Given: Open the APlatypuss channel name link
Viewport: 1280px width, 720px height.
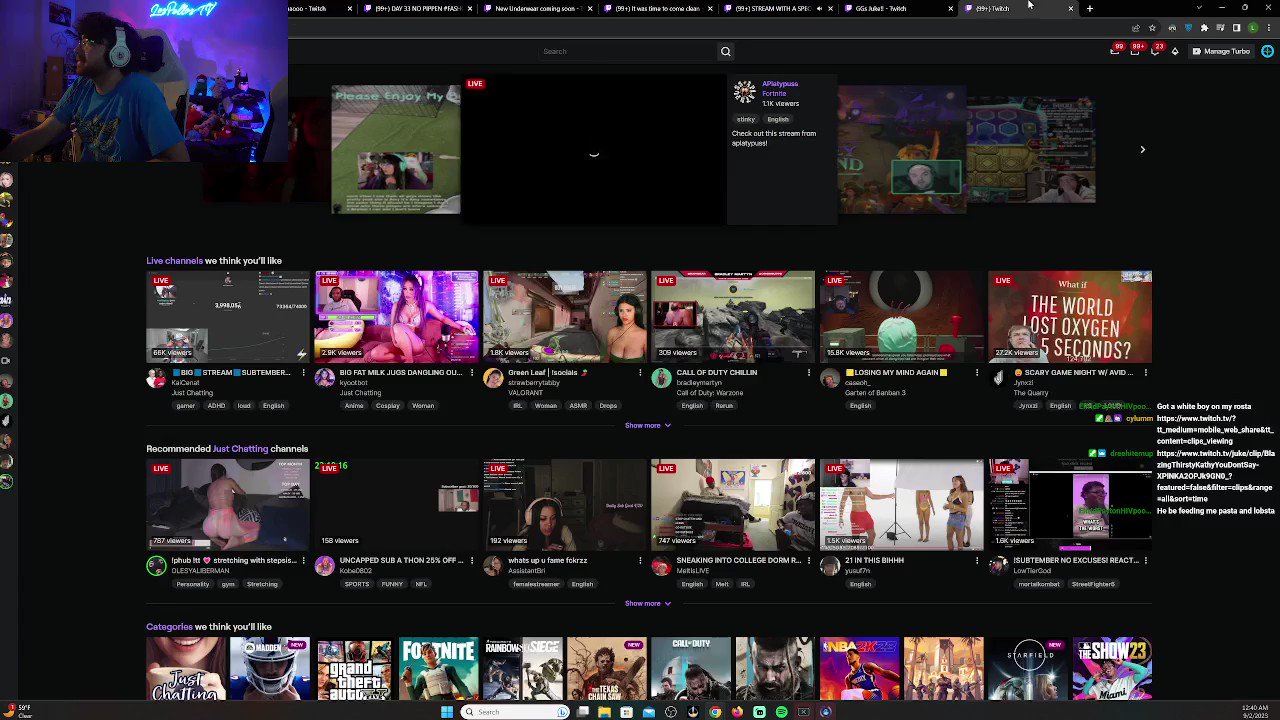Looking at the screenshot, I should coord(780,84).
